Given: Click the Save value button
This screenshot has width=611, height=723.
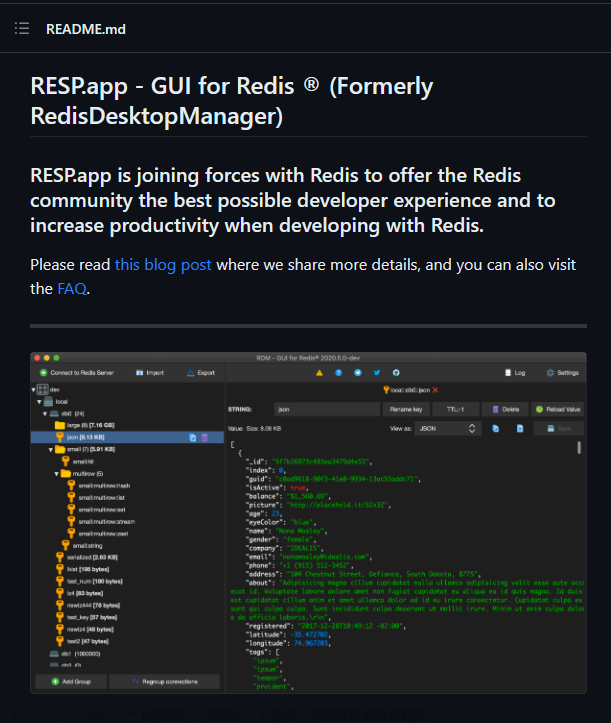Looking at the screenshot, I should (x=558, y=429).
